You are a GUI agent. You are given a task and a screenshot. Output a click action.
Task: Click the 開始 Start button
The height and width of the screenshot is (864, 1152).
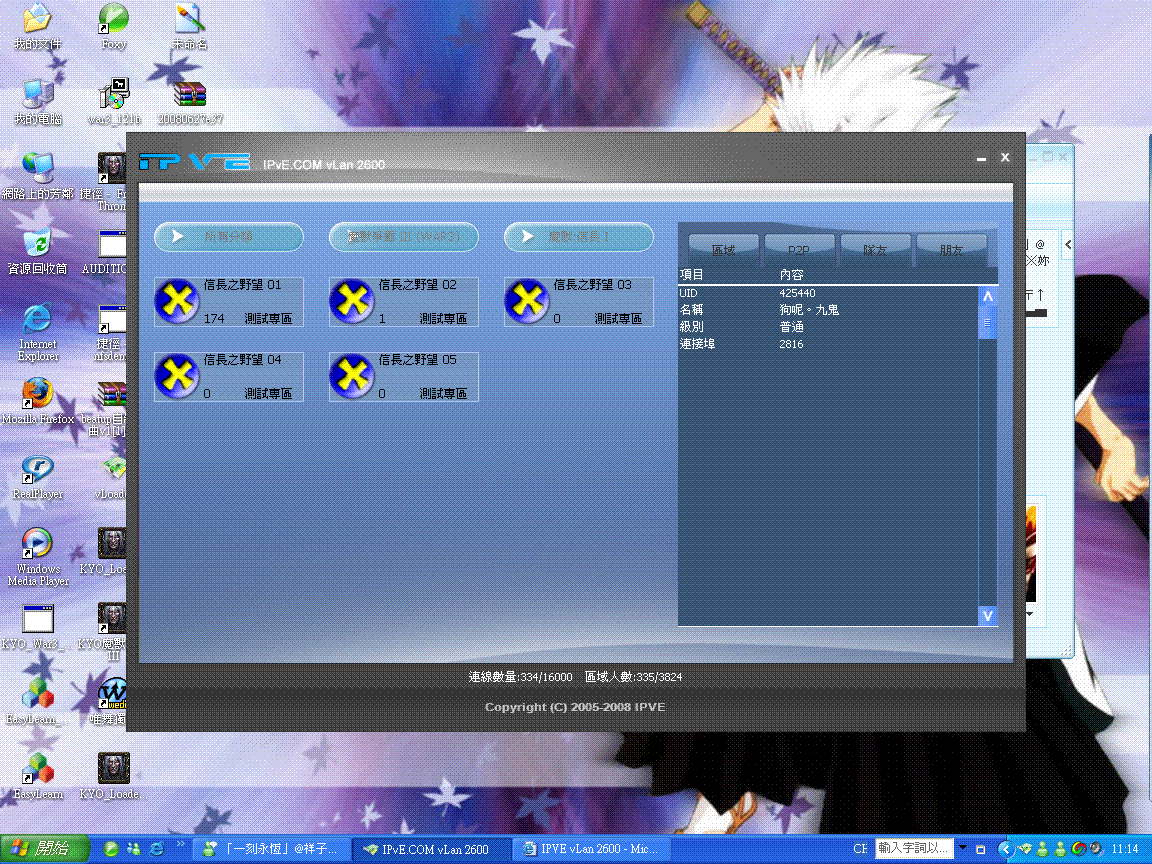click(x=44, y=848)
